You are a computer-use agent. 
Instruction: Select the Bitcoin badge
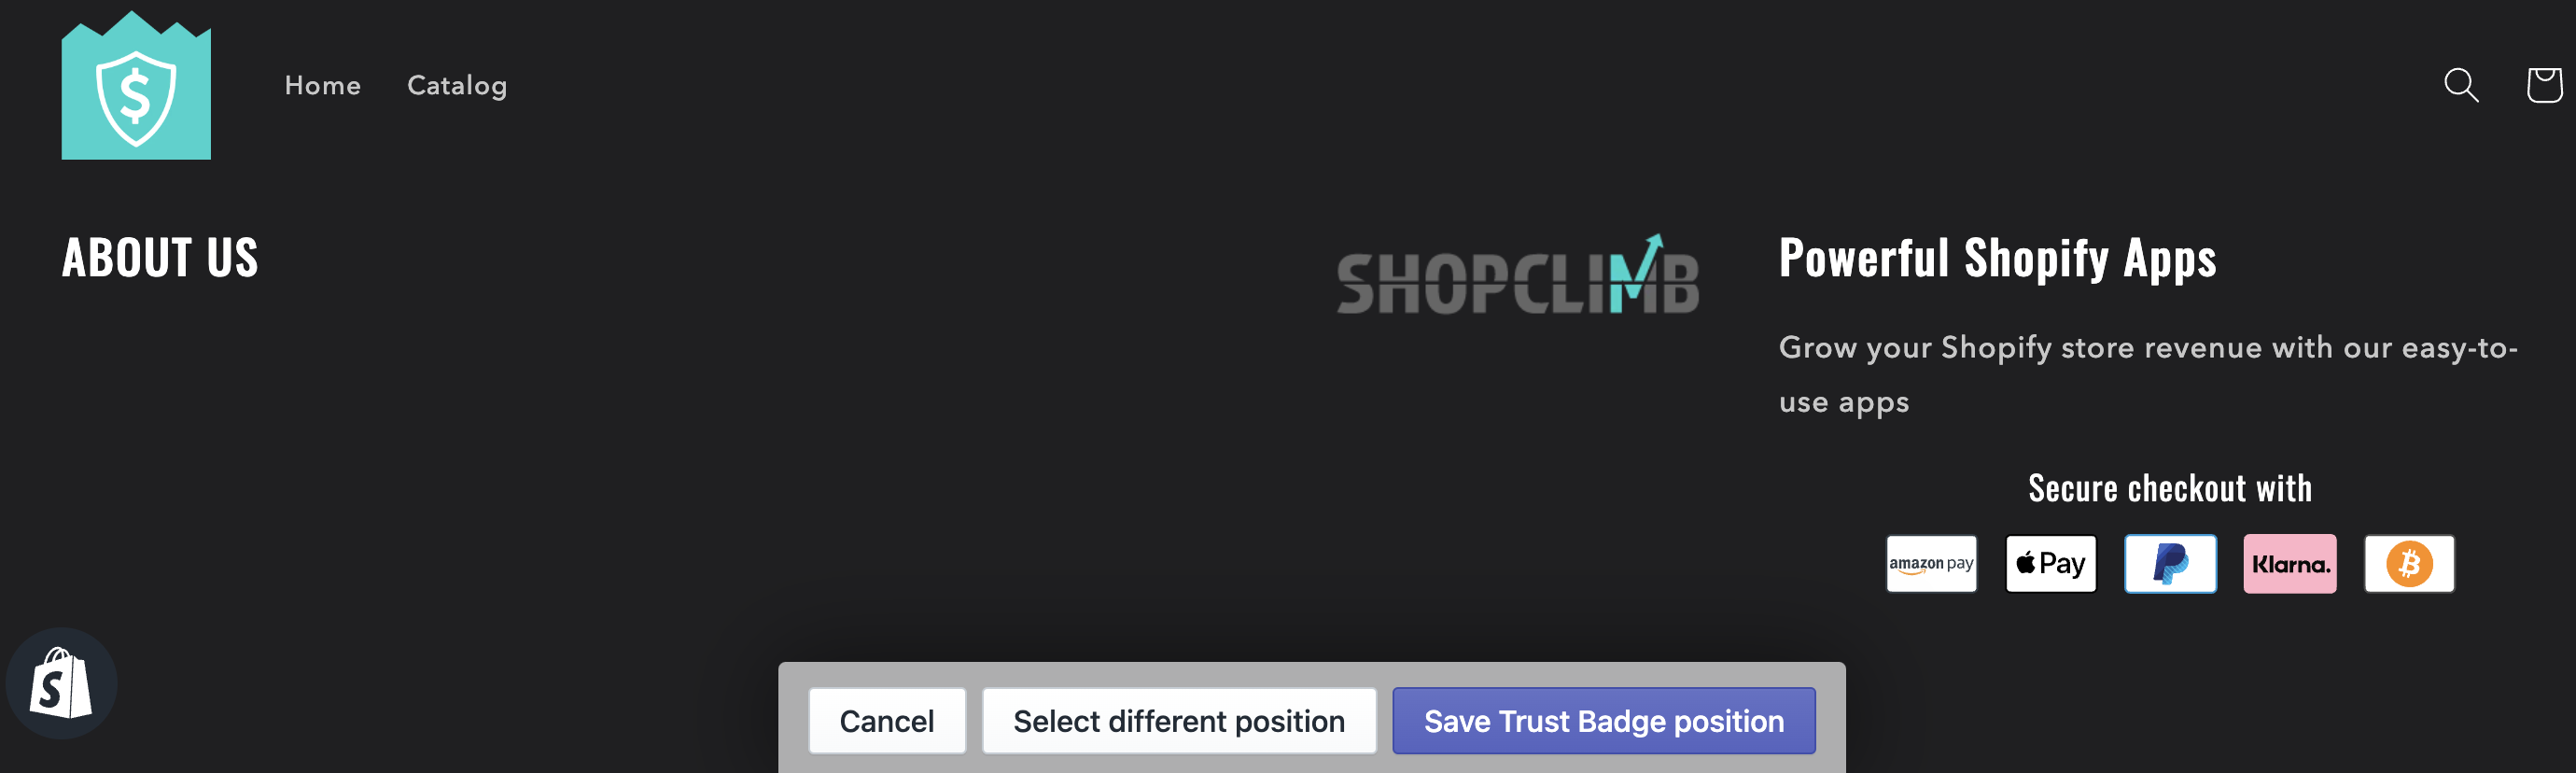2409,564
